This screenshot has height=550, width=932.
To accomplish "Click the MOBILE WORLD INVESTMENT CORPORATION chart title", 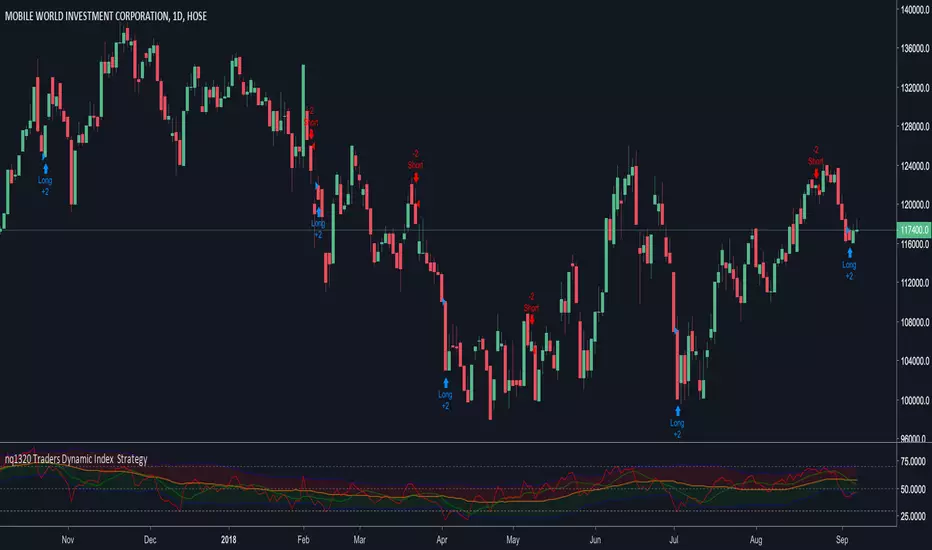I will pos(106,16).
